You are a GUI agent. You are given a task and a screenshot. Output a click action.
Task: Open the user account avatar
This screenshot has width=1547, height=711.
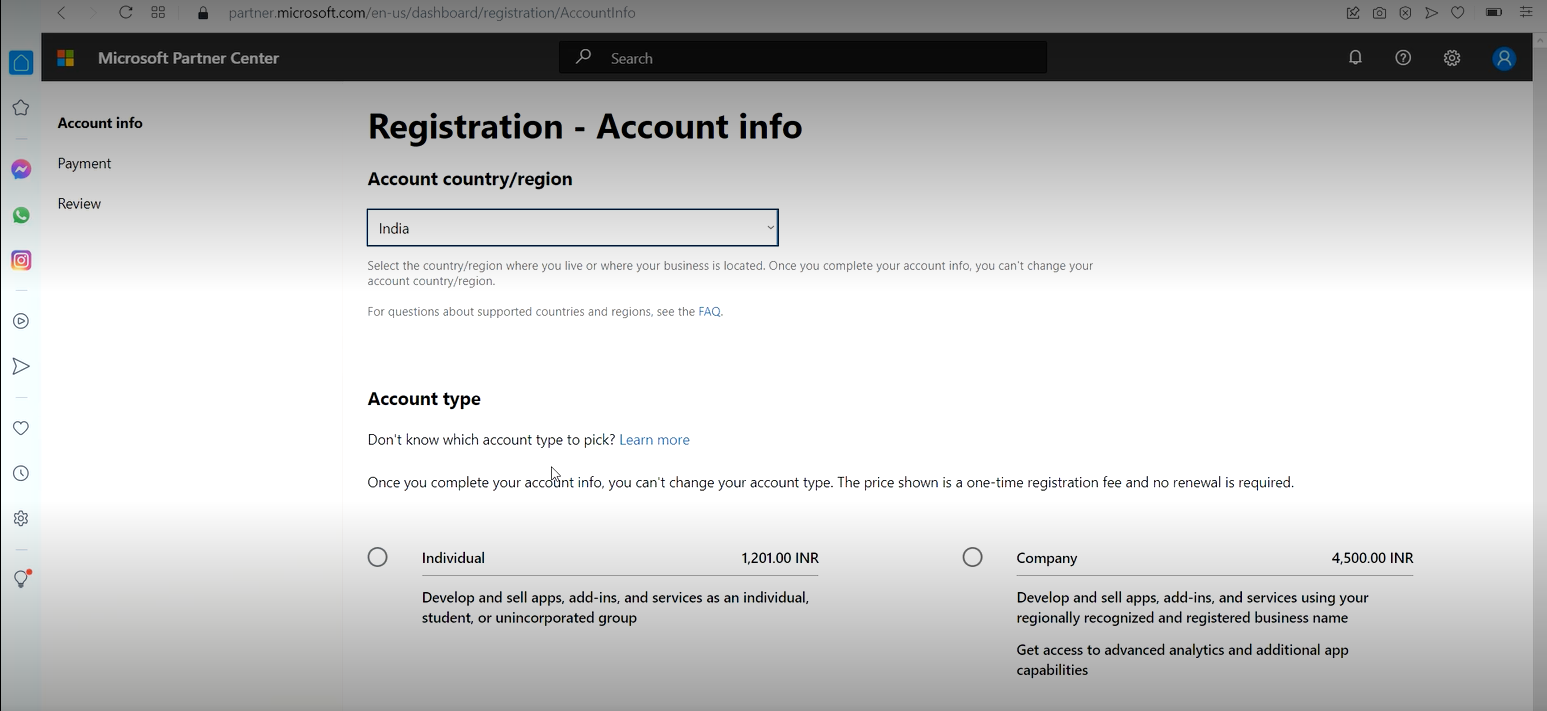coord(1504,58)
